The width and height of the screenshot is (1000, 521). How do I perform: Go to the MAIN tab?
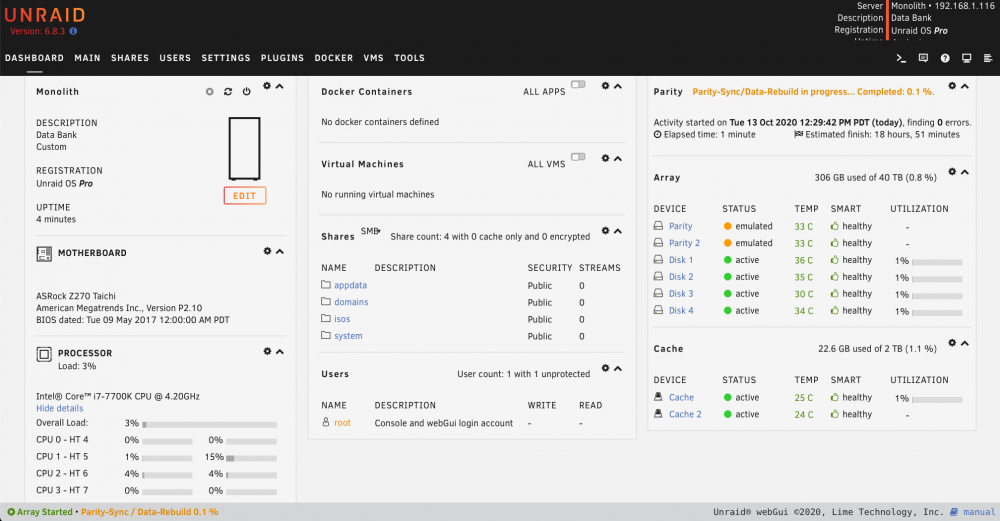[x=87, y=58]
